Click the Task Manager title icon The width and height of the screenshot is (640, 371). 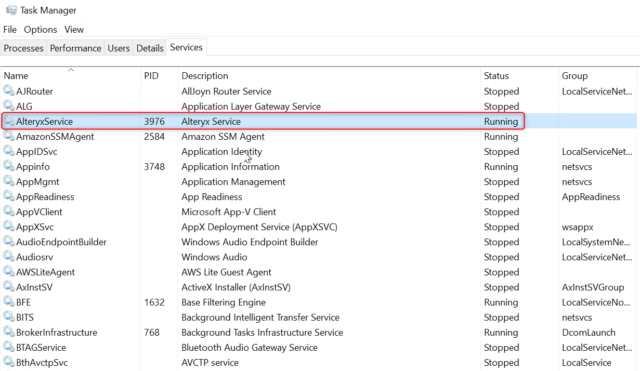tap(11, 10)
